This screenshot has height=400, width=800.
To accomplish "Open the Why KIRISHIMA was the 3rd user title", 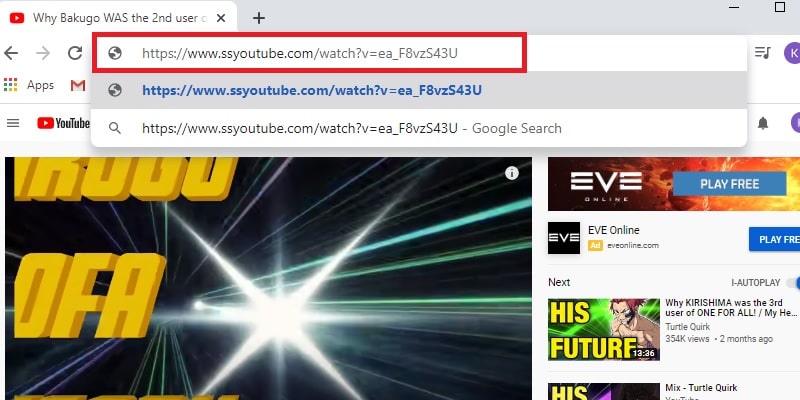I will (x=731, y=308).
